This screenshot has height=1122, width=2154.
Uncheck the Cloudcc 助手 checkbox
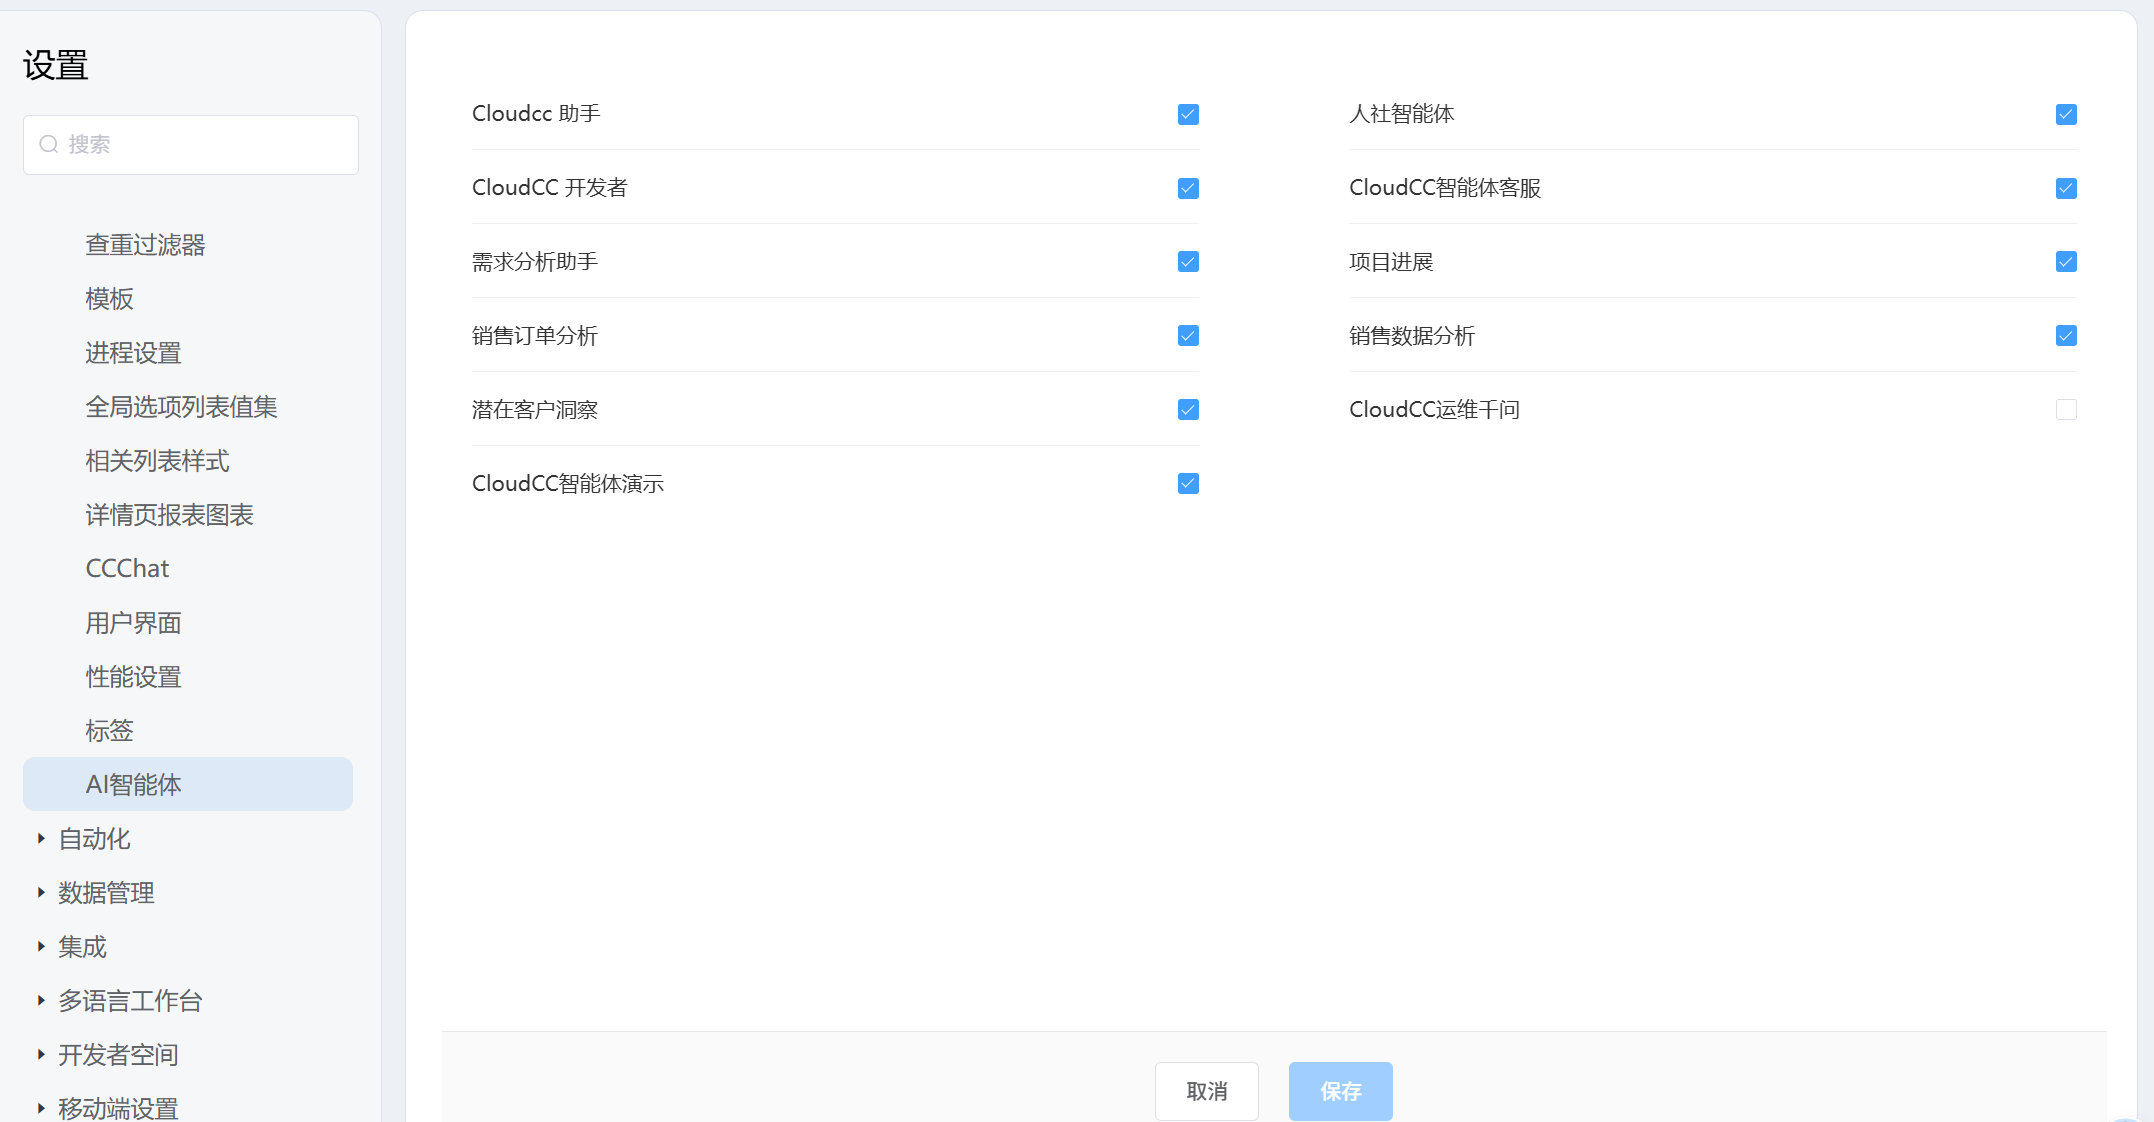1188,115
